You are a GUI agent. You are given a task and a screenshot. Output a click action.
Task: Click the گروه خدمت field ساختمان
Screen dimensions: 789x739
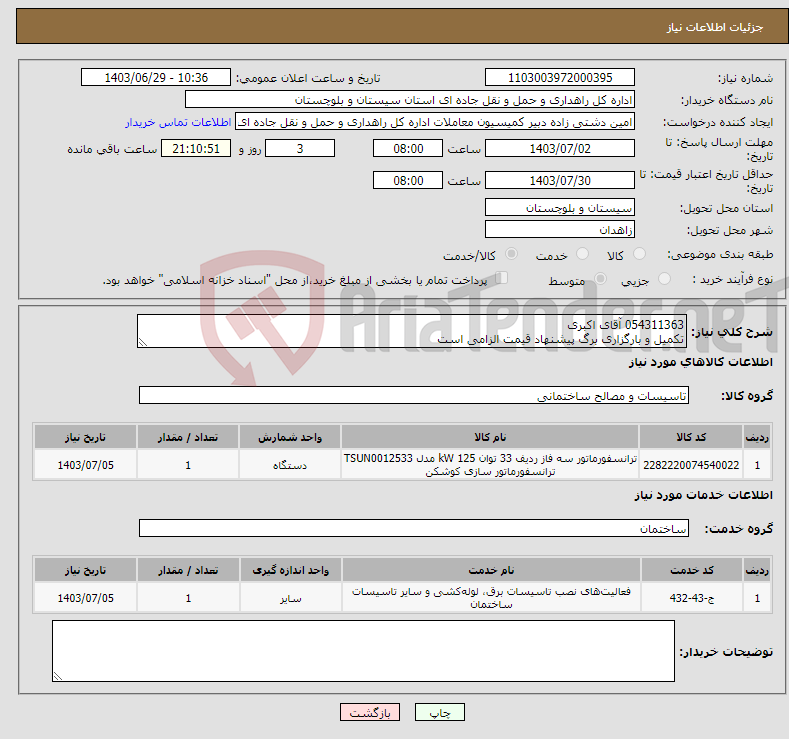(x=414, y=528)
